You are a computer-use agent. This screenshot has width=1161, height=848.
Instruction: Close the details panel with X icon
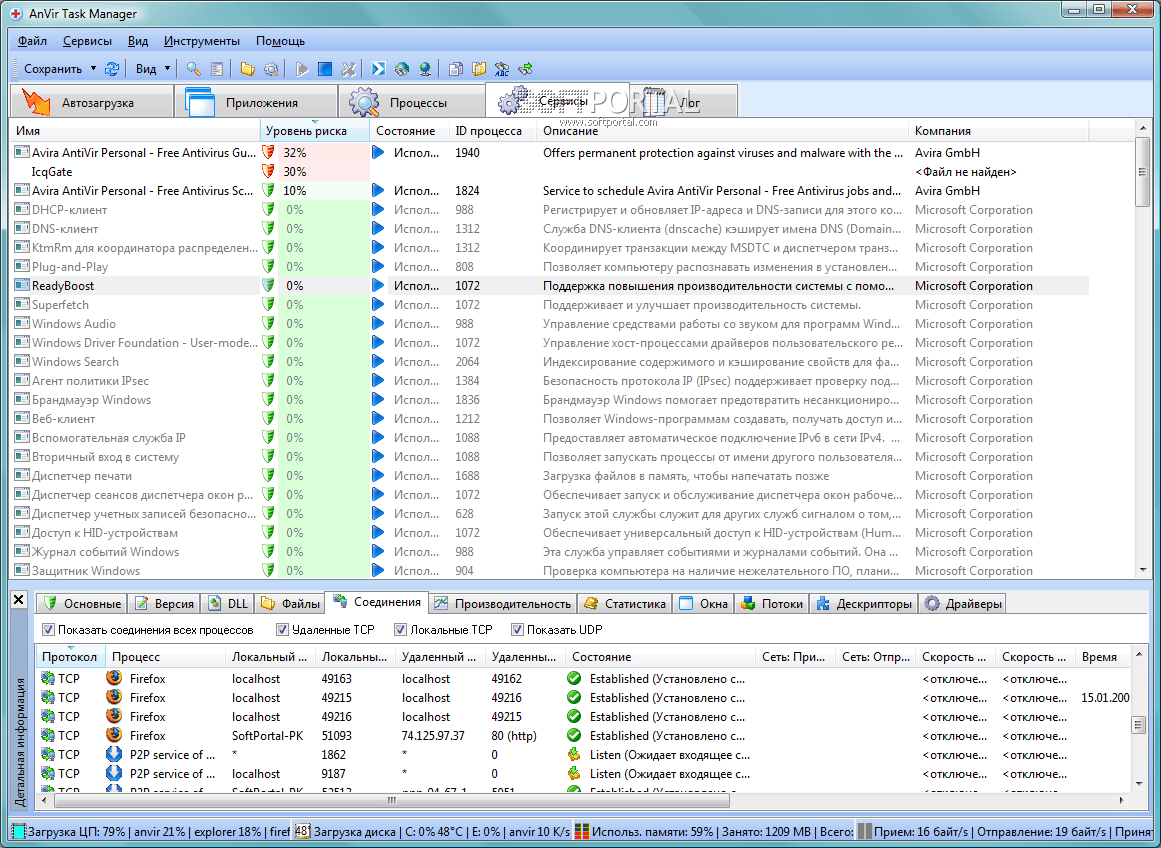(x=19, y=600)
